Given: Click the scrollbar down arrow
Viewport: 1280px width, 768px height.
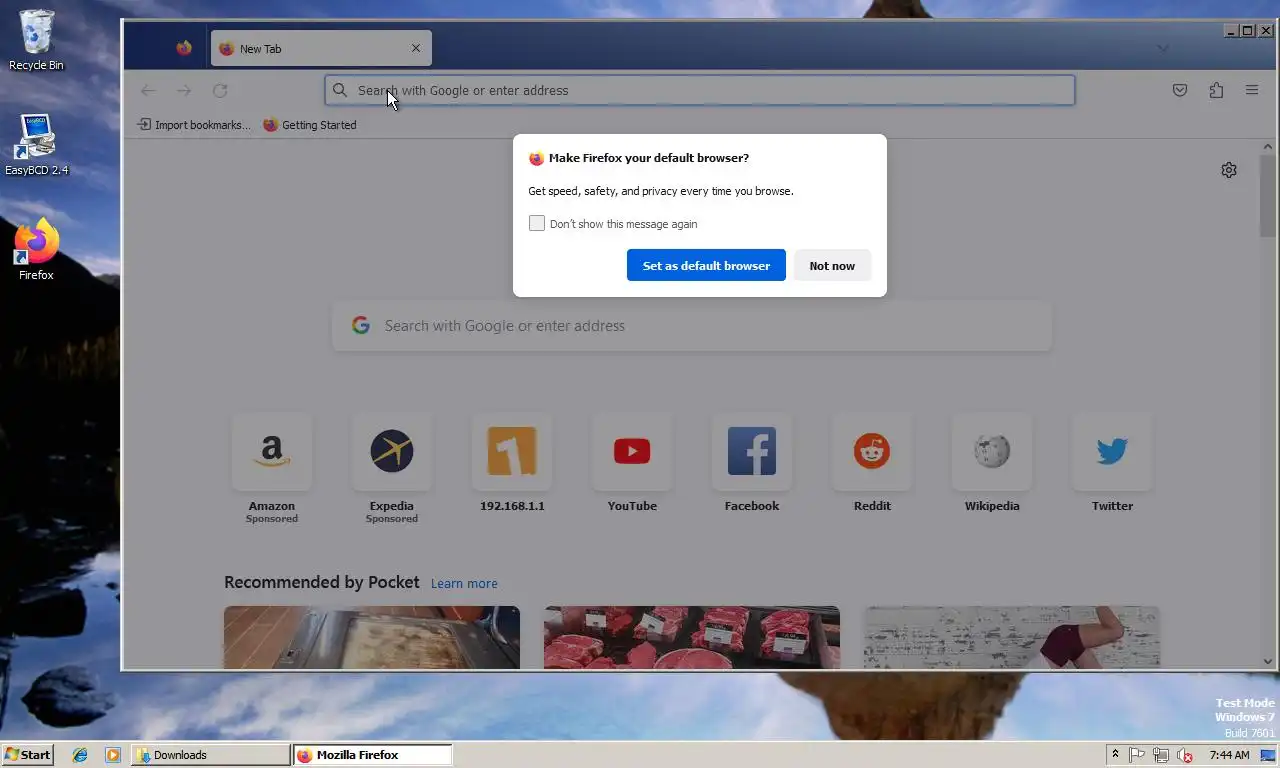Looking at the screenshot, I should pos(1268,661).
